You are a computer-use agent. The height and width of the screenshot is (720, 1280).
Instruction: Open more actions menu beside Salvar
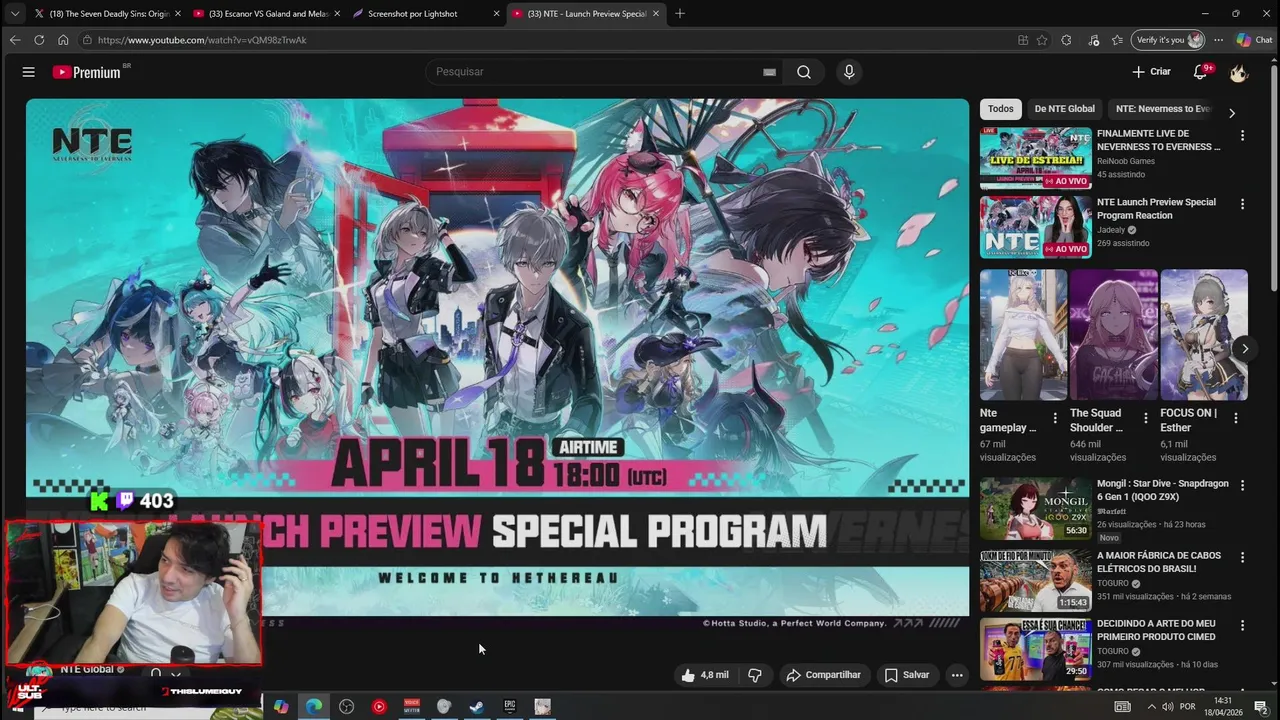tap(957, 675)
